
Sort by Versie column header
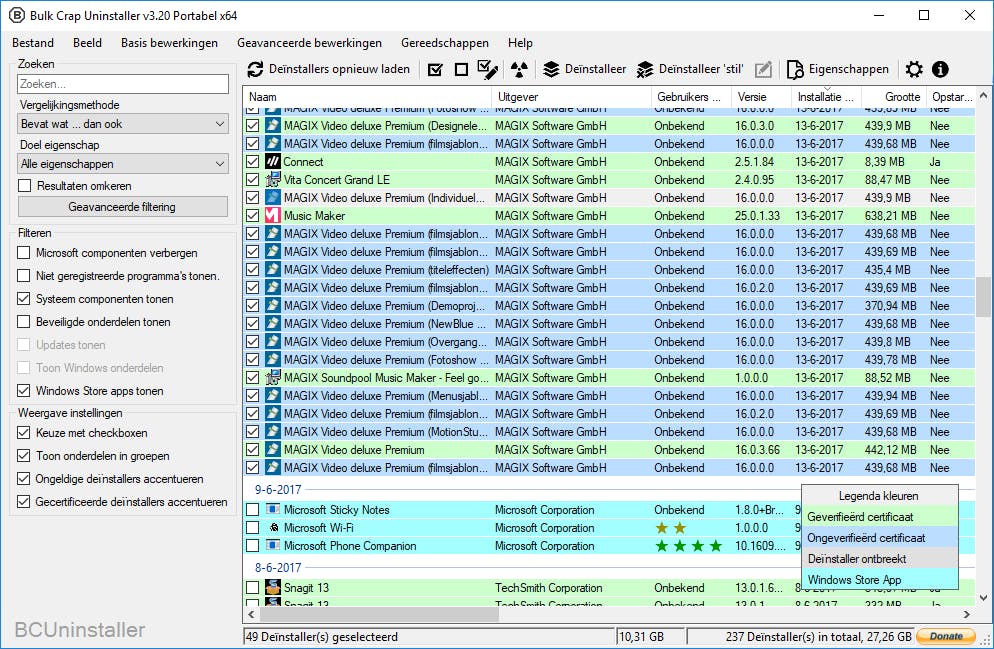click(x=761, y=97)
